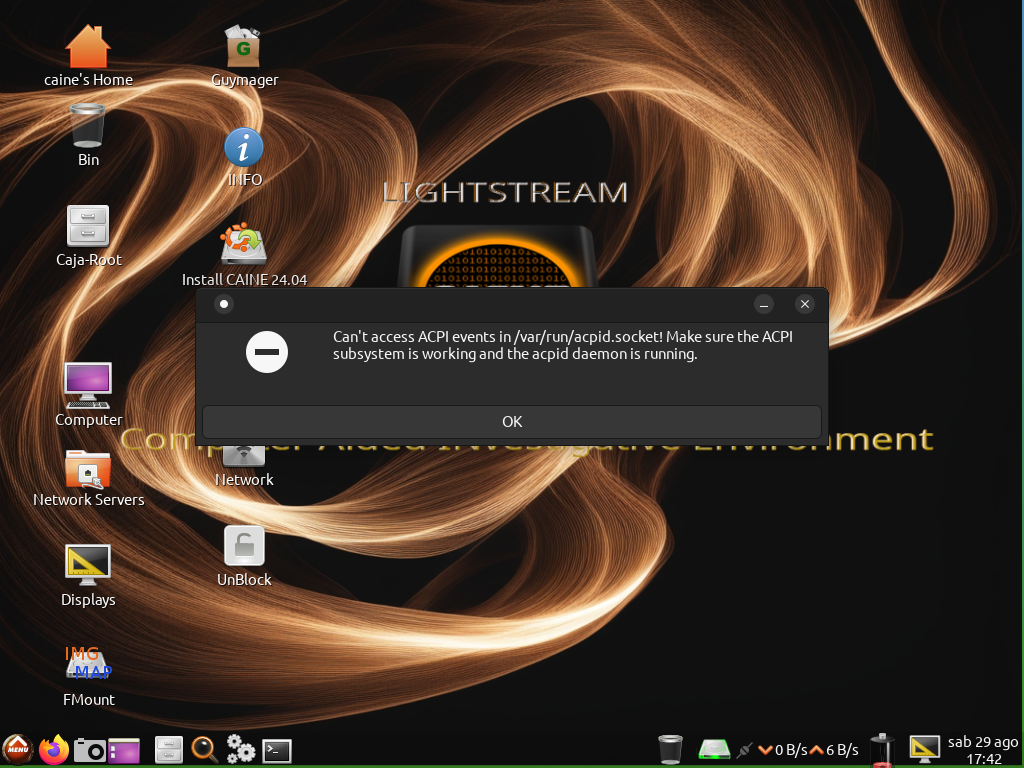
Task: Open the Bin desktop icon
Action: coord(88,136)
